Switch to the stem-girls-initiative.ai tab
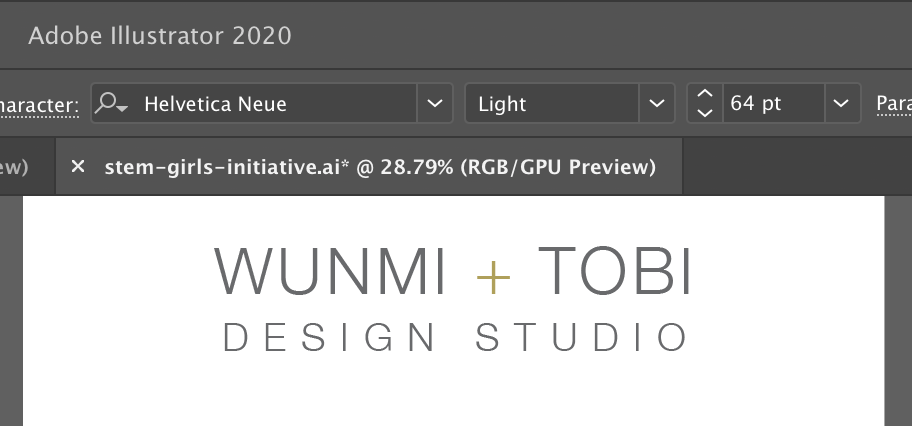The image size is (912, 426). point(380,167)
